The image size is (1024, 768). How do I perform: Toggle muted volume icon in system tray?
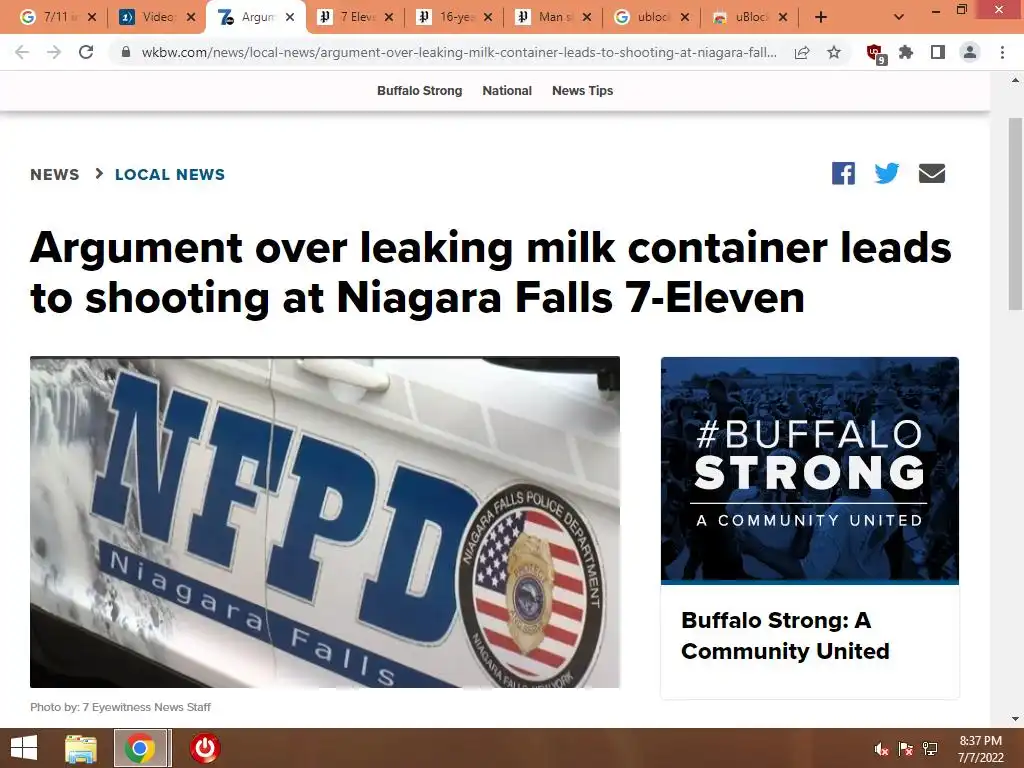pos(881,749)
